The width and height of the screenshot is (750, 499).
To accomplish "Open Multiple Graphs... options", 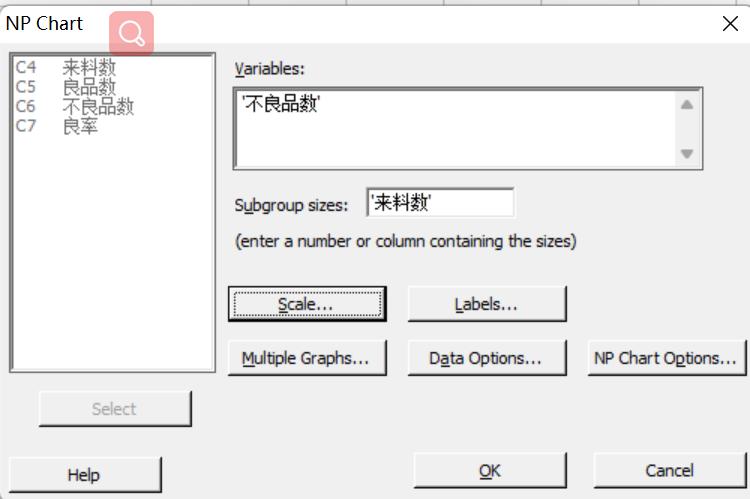I will (306, 358).
